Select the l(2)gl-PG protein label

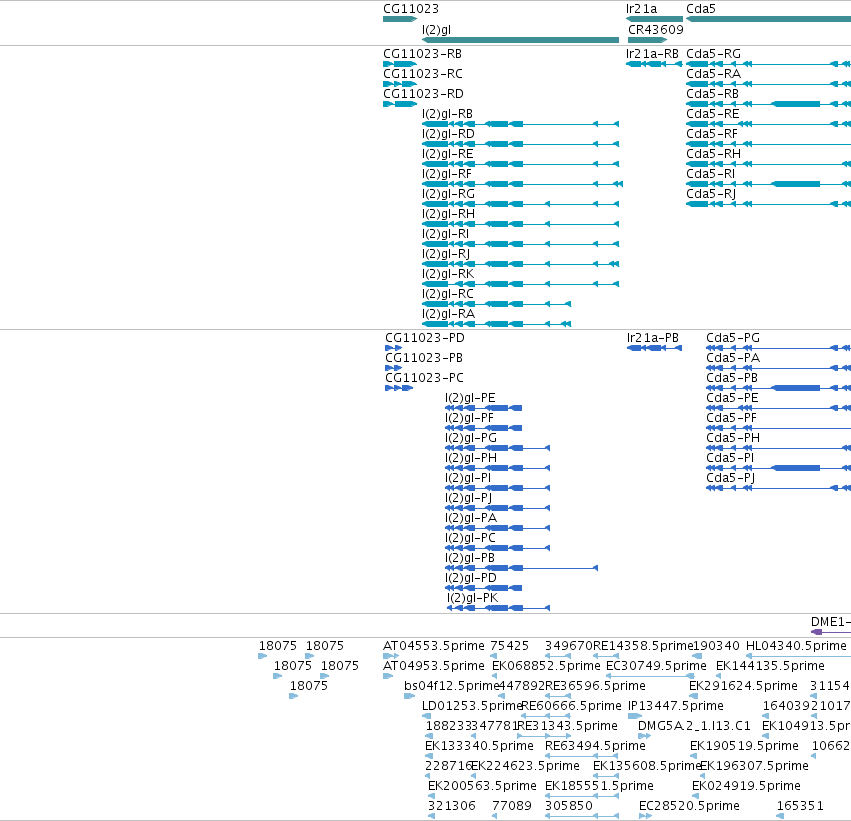coord(471,438)
